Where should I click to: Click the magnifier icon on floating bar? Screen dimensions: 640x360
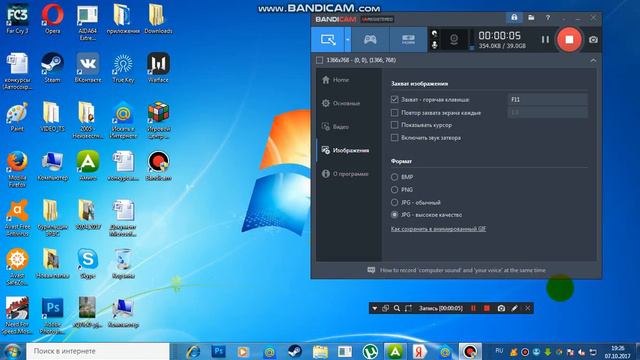(397, 309)
